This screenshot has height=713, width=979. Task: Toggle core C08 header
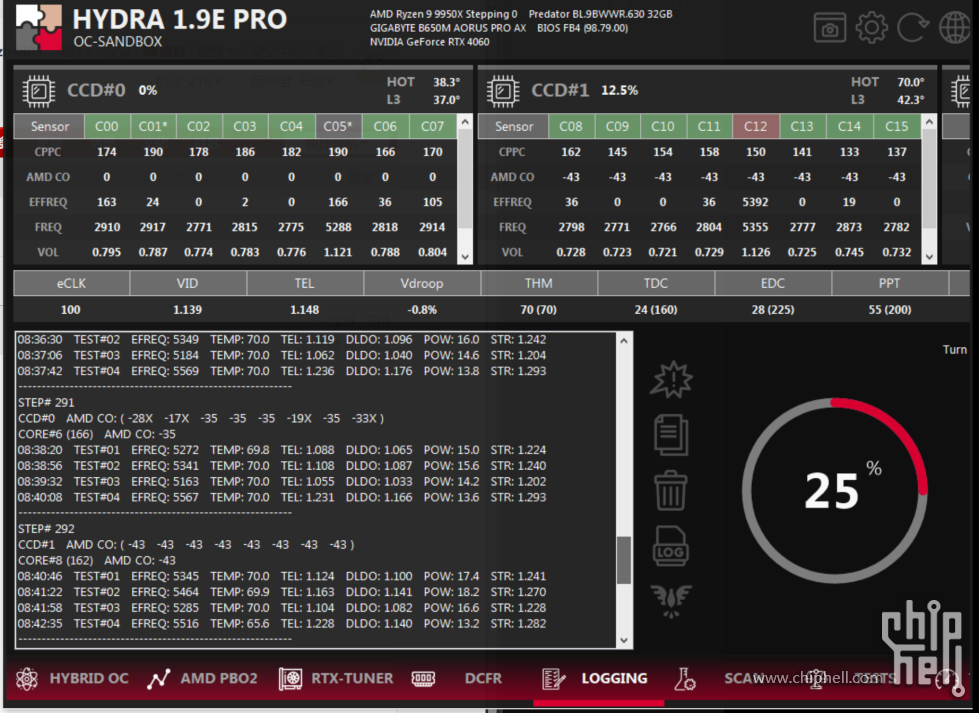pyautogui.click(x=571, y=126)
